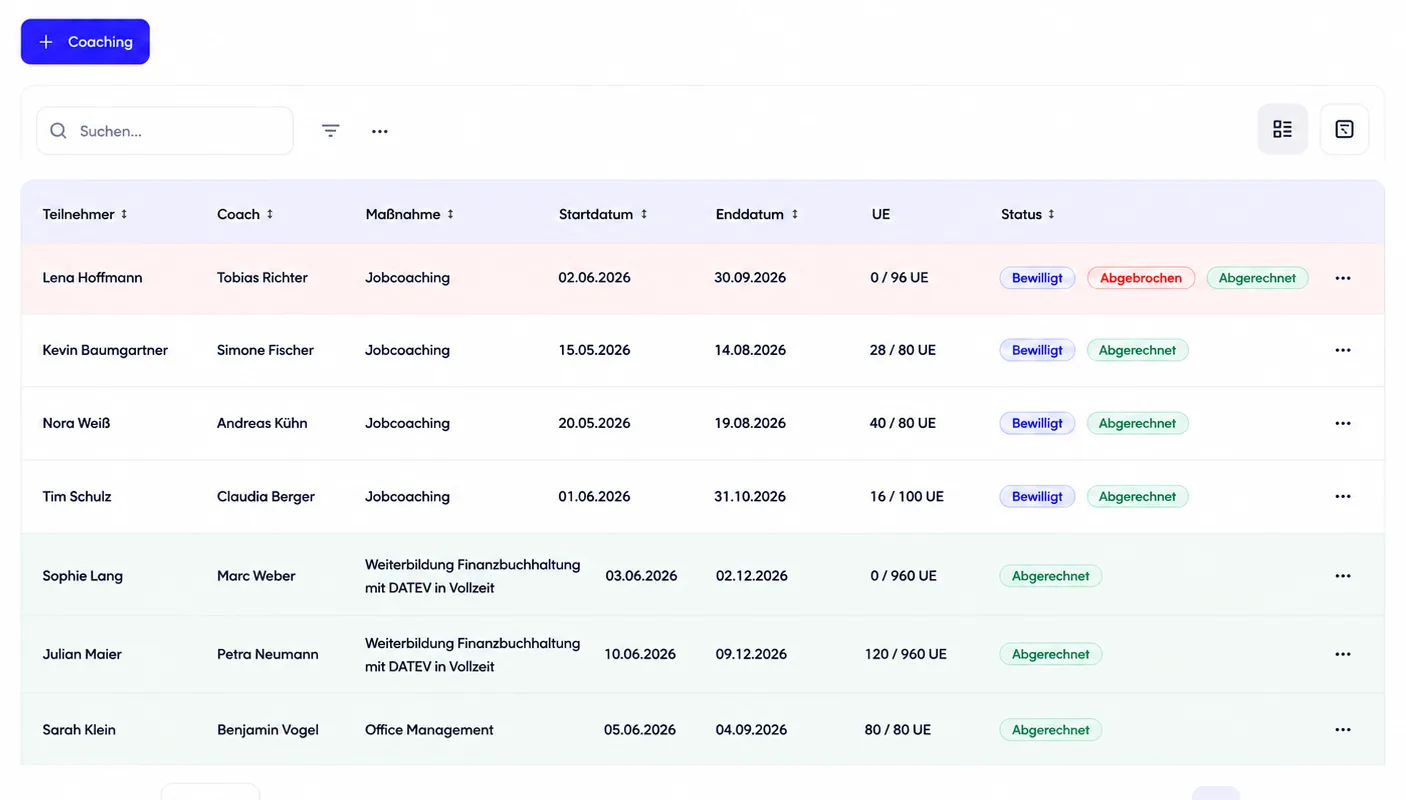
Task: Open row actions for Tim Schulz
Action: pos(1343,496)
